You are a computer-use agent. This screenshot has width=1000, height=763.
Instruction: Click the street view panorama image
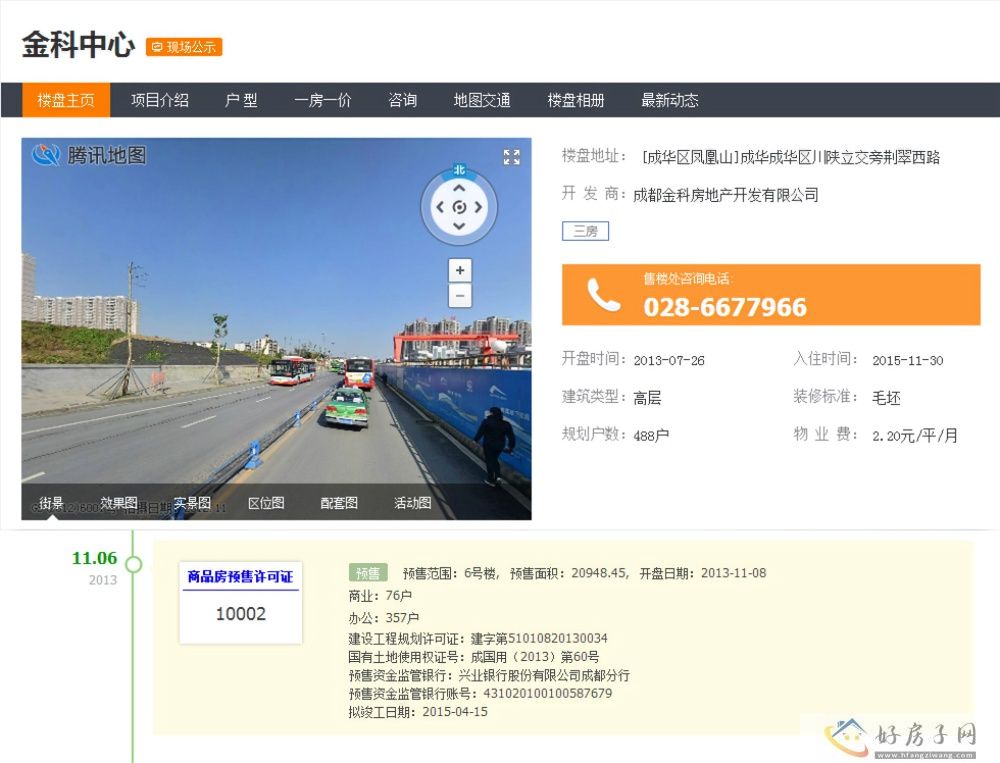pyautogui.click(x=276, y=329)
